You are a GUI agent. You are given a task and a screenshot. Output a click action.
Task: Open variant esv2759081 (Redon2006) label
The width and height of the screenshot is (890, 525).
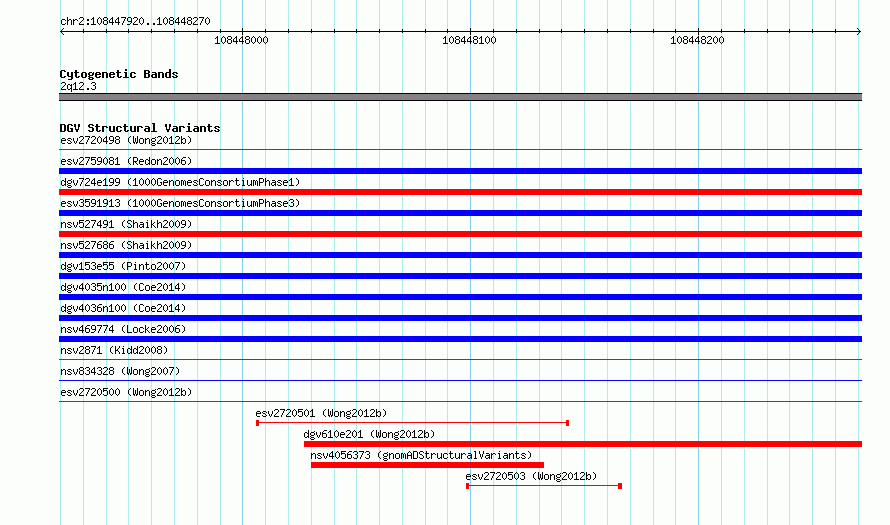point(126,161)
